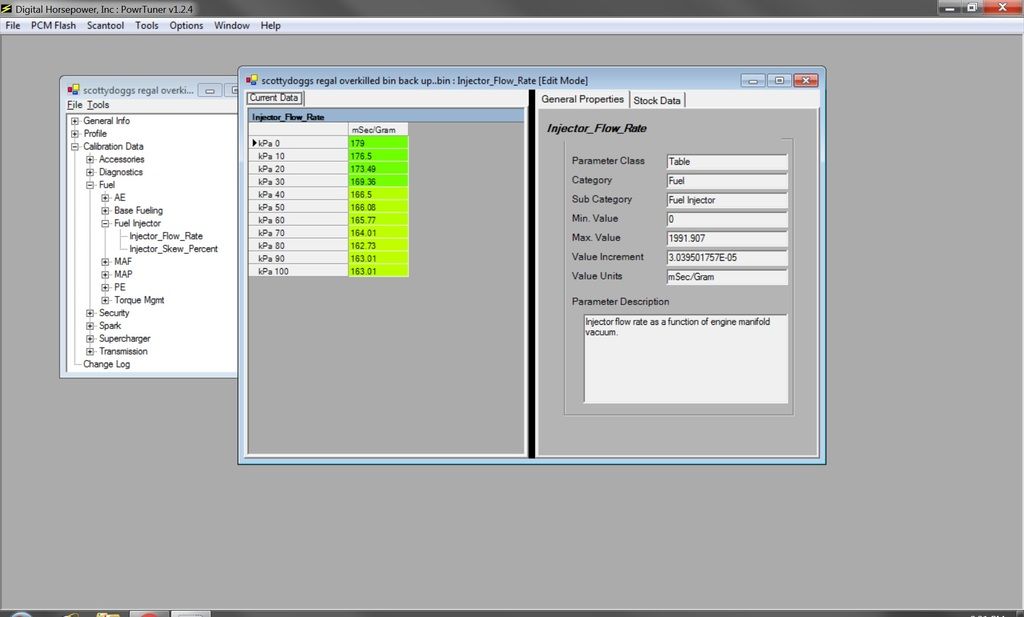Open the Help menu

(270, 25)
